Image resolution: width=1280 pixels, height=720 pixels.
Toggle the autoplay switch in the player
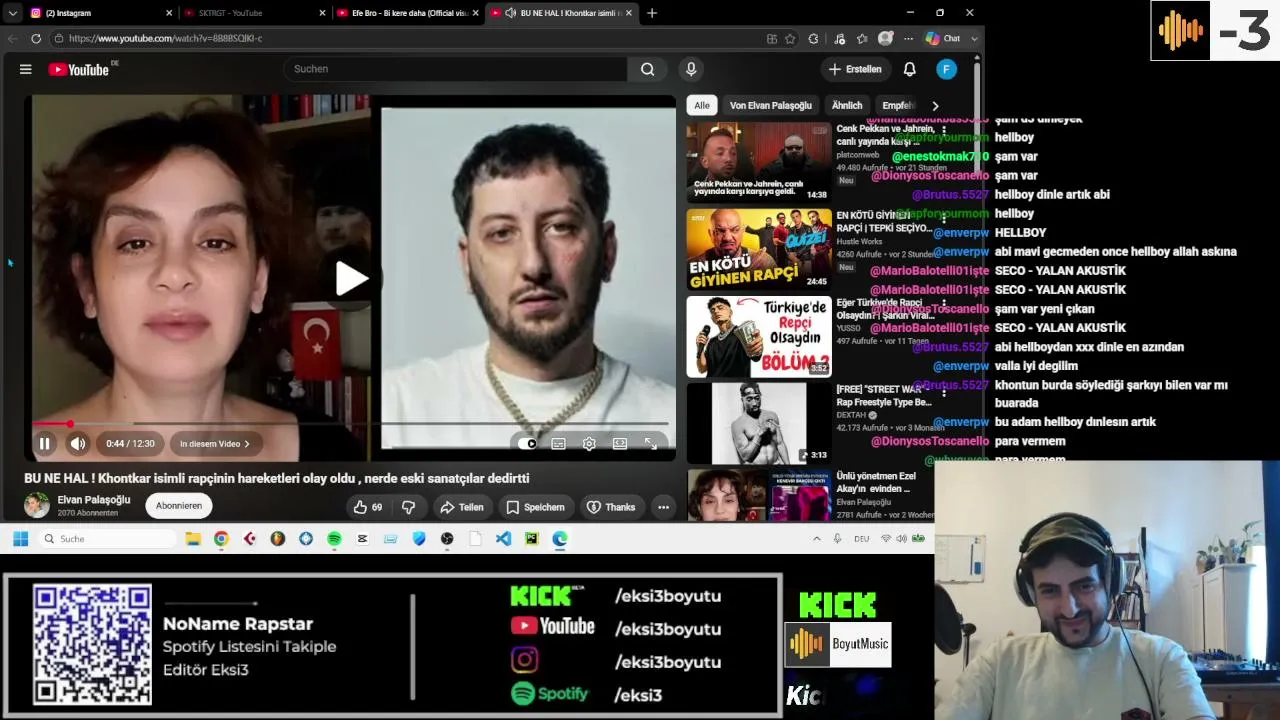528,443
